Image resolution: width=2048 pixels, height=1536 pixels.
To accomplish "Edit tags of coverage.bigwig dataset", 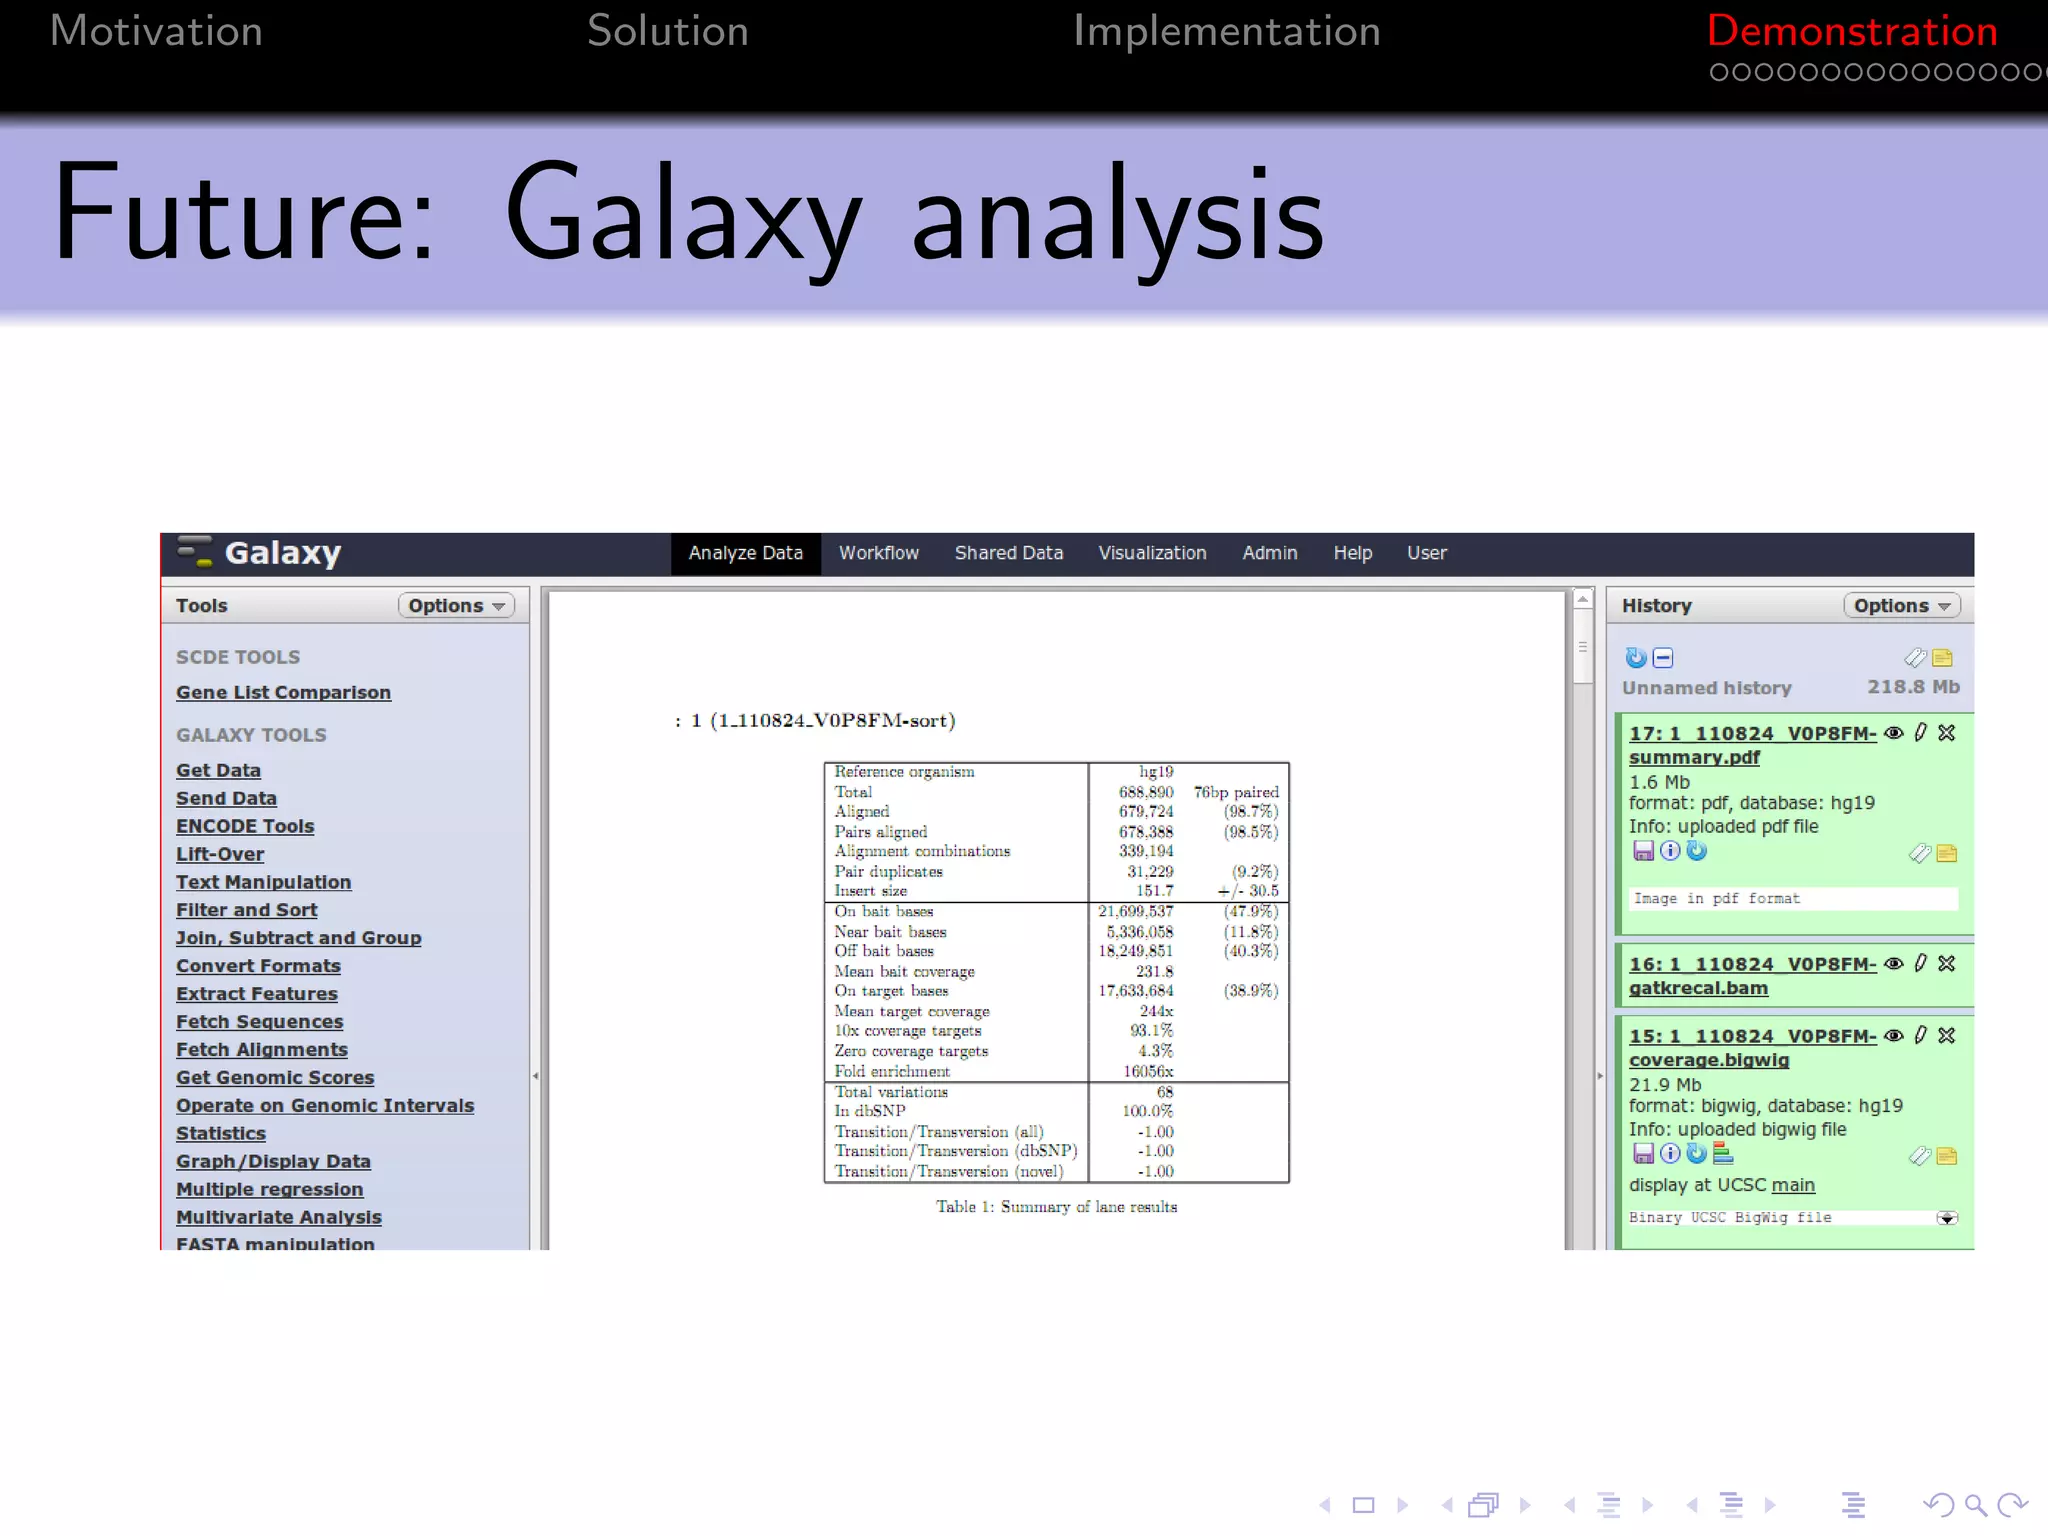I will (1919, 1156).
